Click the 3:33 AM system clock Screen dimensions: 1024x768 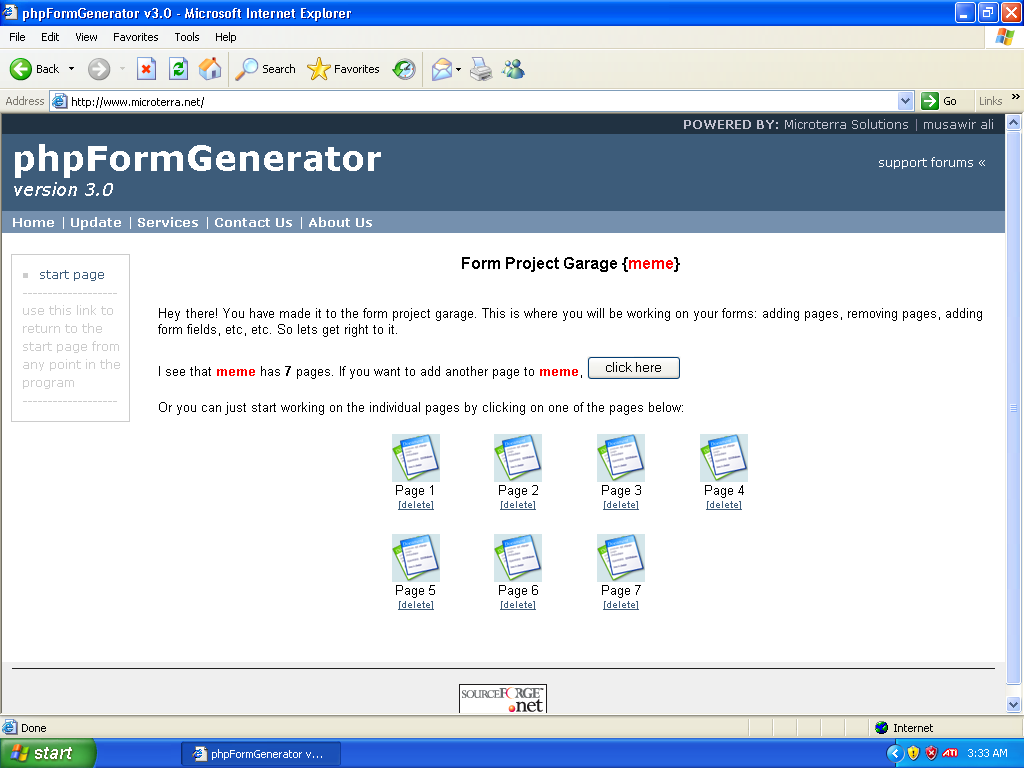[x=987, y=753]
